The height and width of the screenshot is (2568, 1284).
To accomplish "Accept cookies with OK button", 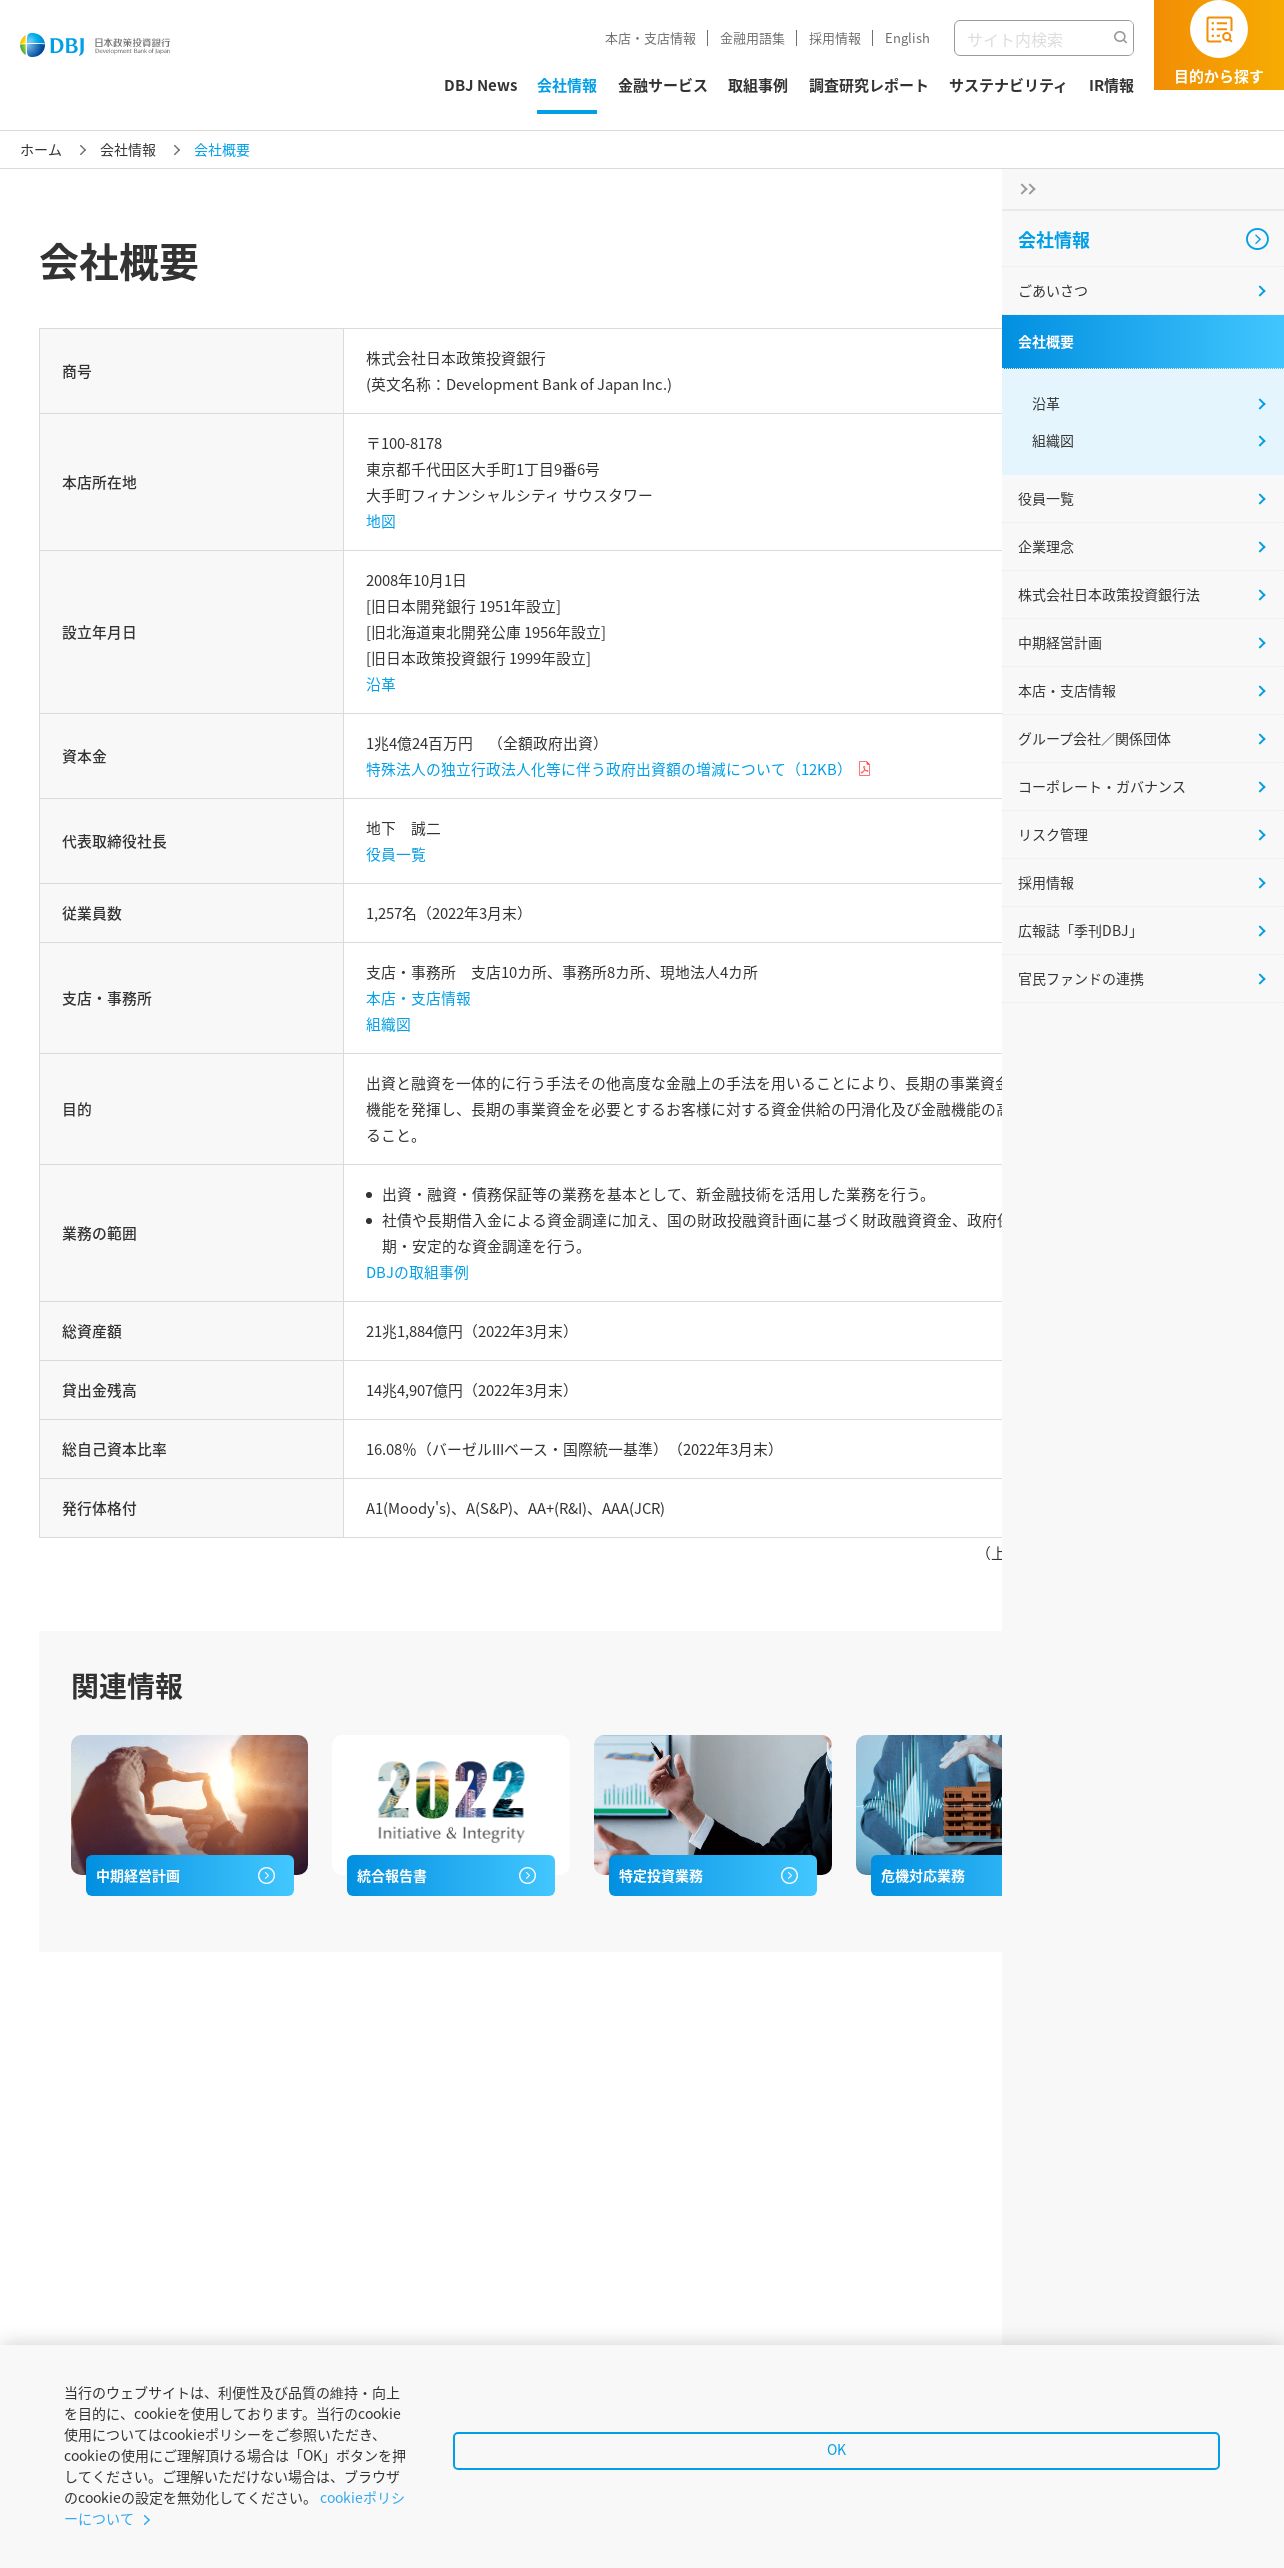I will tap(836, 2450).
